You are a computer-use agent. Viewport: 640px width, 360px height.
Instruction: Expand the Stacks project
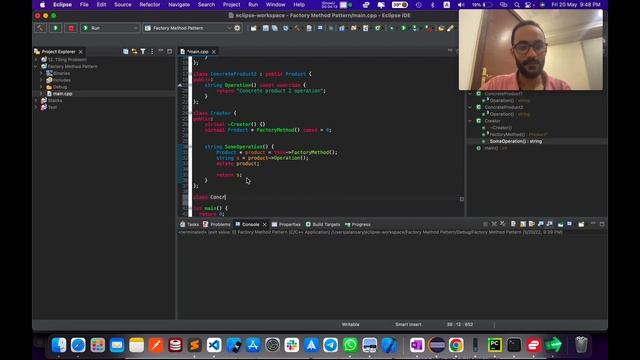[36, 100]
